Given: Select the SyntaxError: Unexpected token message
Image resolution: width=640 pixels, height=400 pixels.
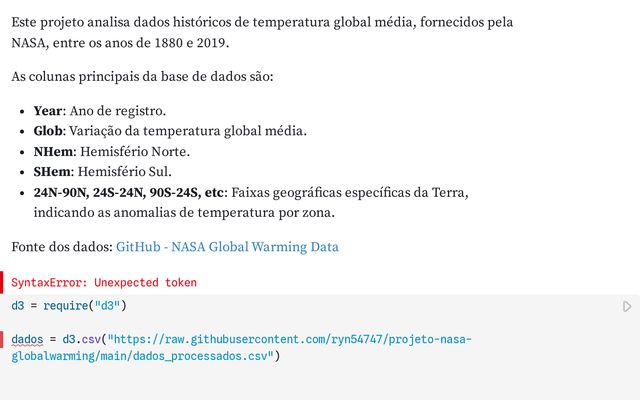Looking at the screenshot, I should [104, 282].
